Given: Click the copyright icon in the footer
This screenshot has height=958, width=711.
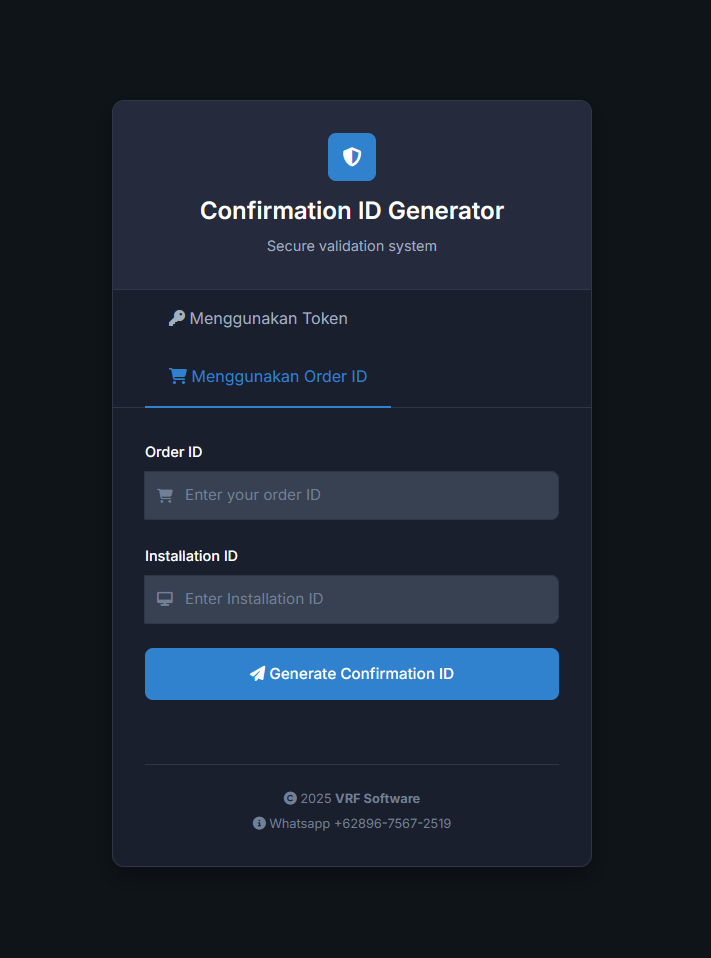Looking at the screenshot, I should [x=290, y=799].
